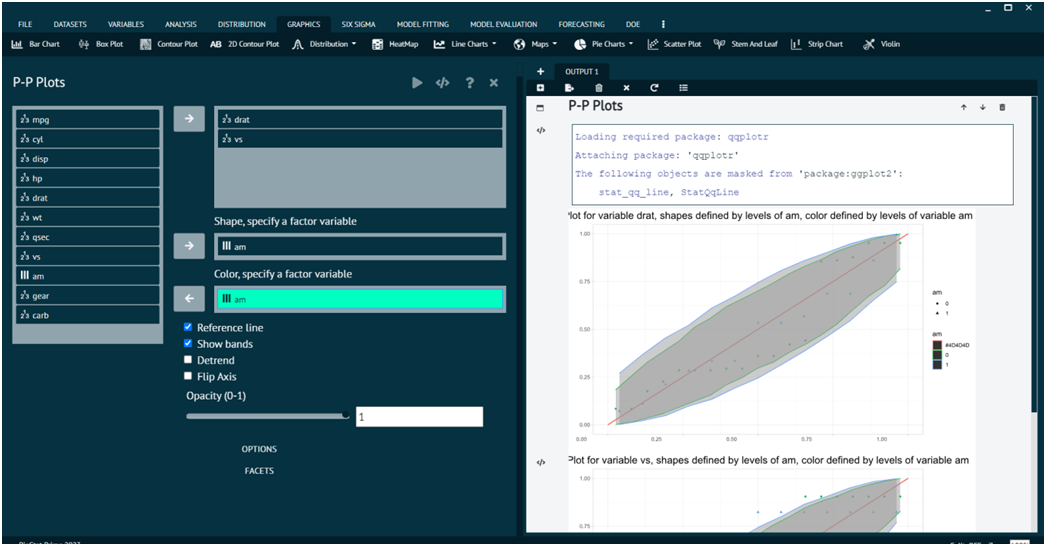Open the more menus vertical dots
The height and width of the screenshot is (546, 1046).
point(662,24)
